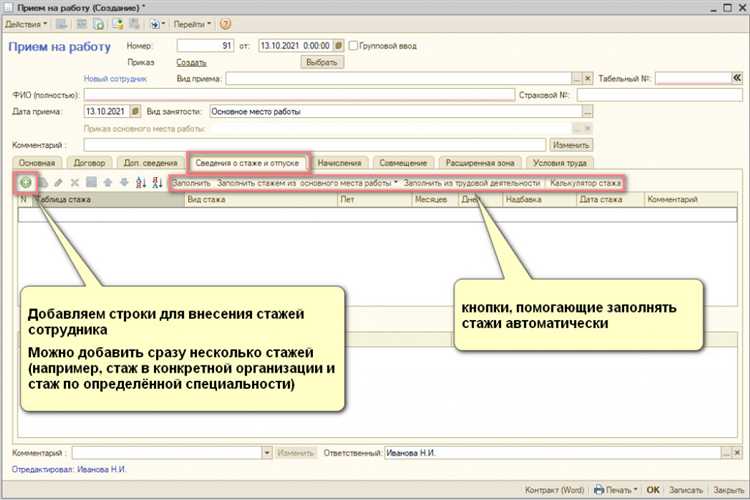Open the Доп. сведения tab
750x500 pixels.
tap(150, 163)
